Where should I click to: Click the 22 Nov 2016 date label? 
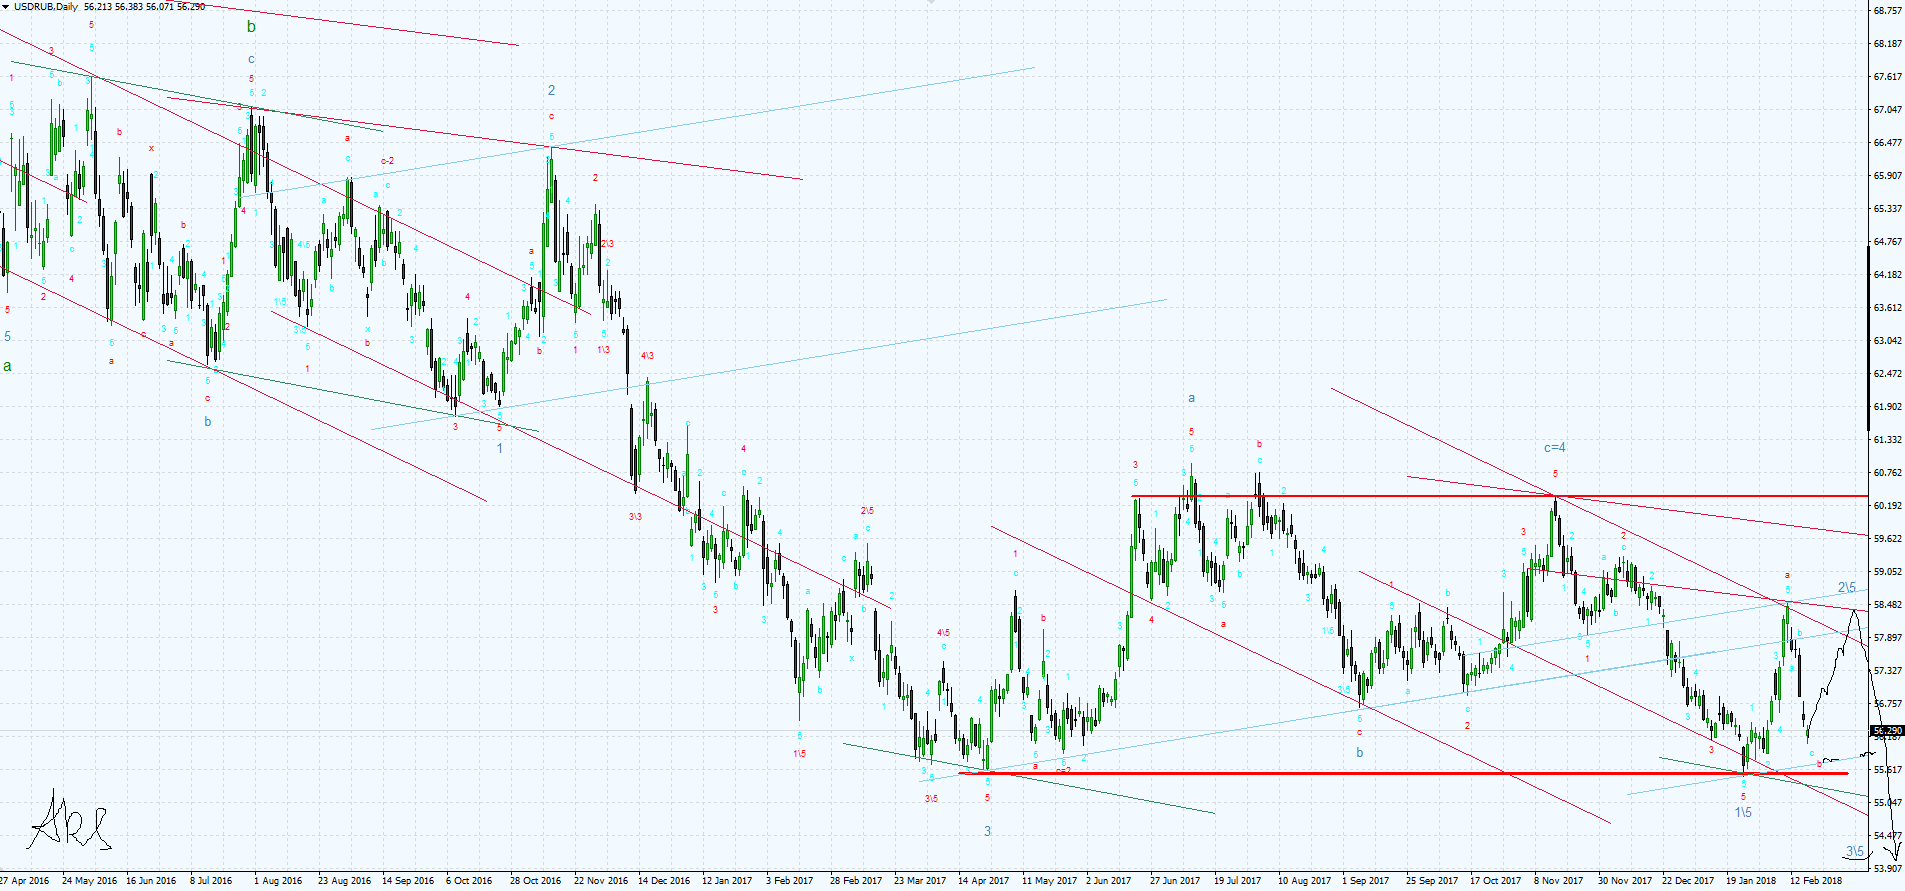point(601,881)
